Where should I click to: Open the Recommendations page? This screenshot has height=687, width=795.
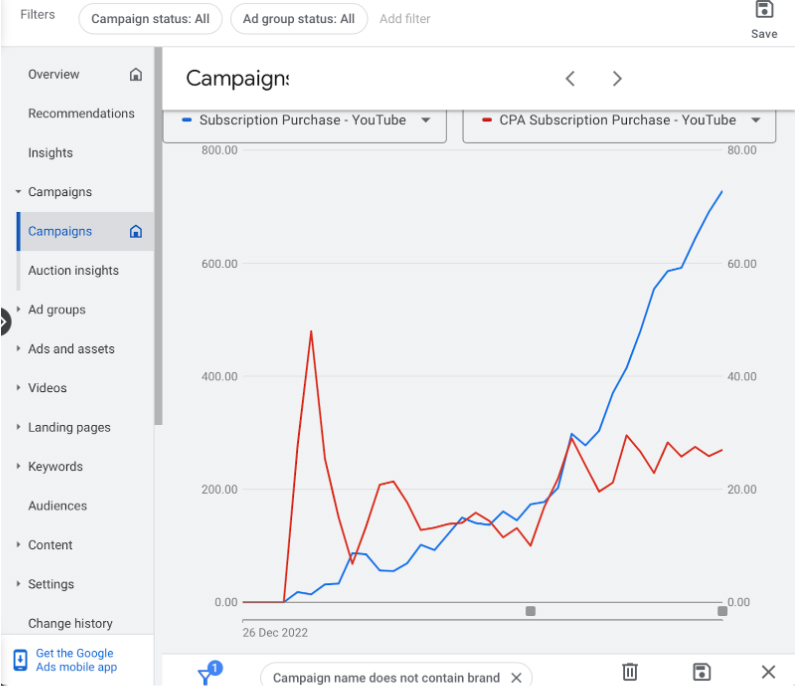point(81,114)
